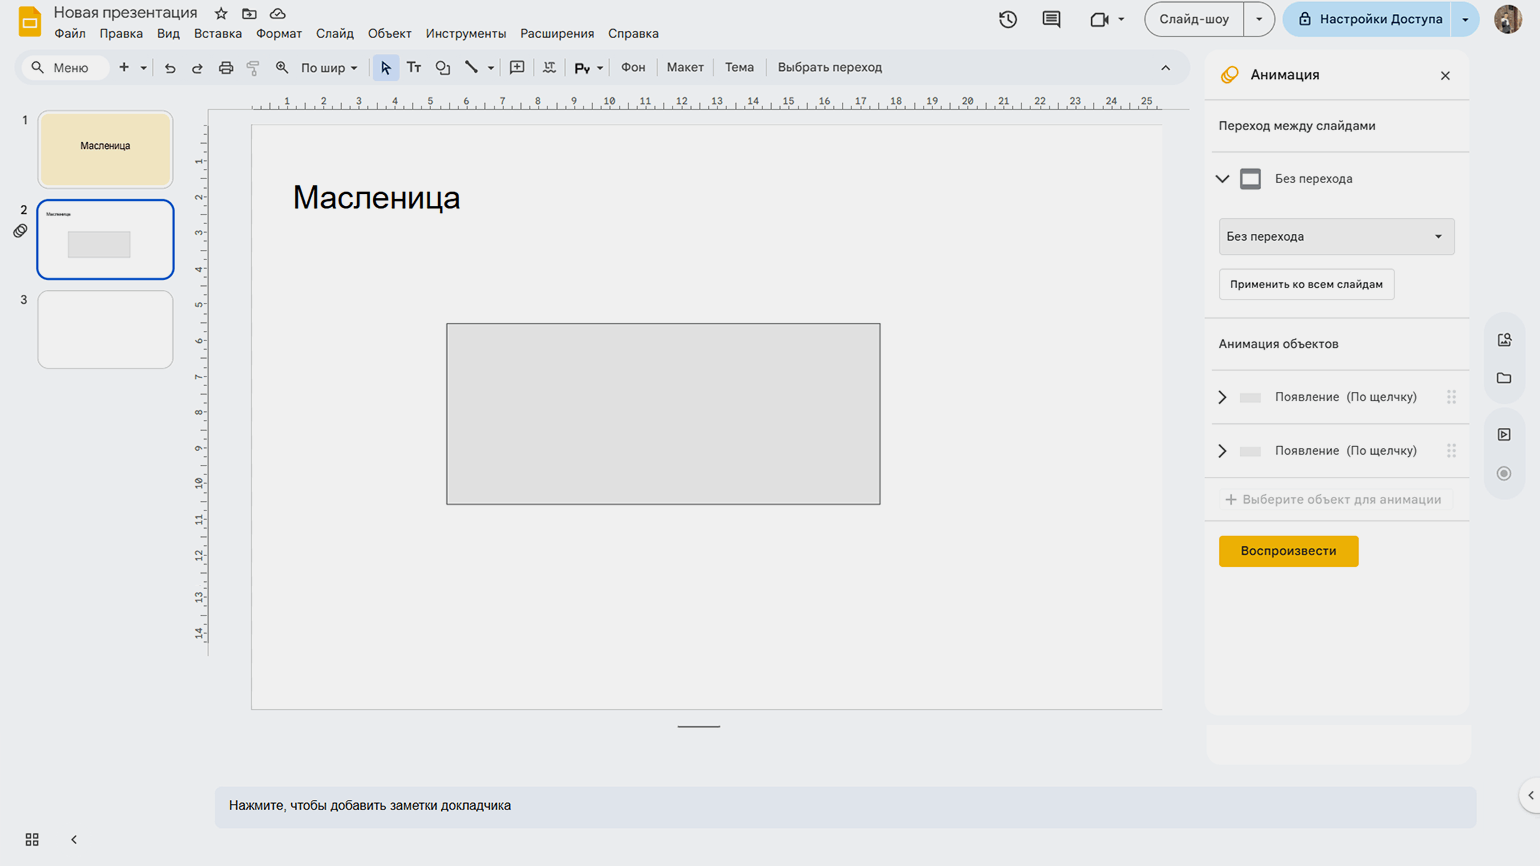Click the print icon in toolbar
This screenshot has width=1540, height=866.
[226, 68]
